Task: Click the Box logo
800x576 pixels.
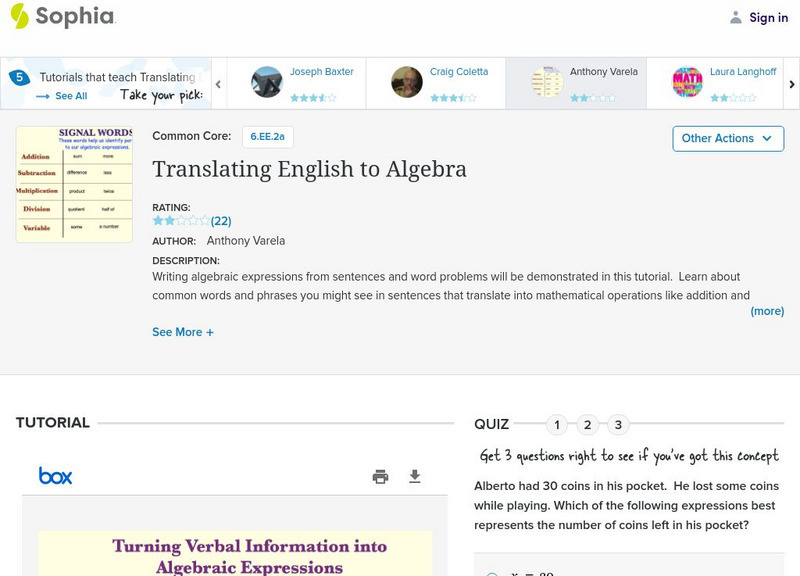Action: pyautogui.click(x=55, y=476)
